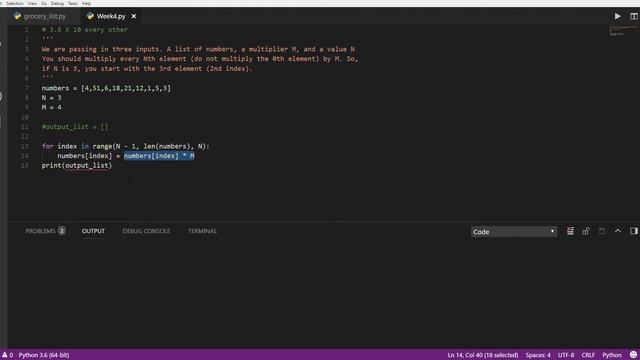Viewport: 640px width, 360px height.
Task: Open the Go menu
Action: 44,3
